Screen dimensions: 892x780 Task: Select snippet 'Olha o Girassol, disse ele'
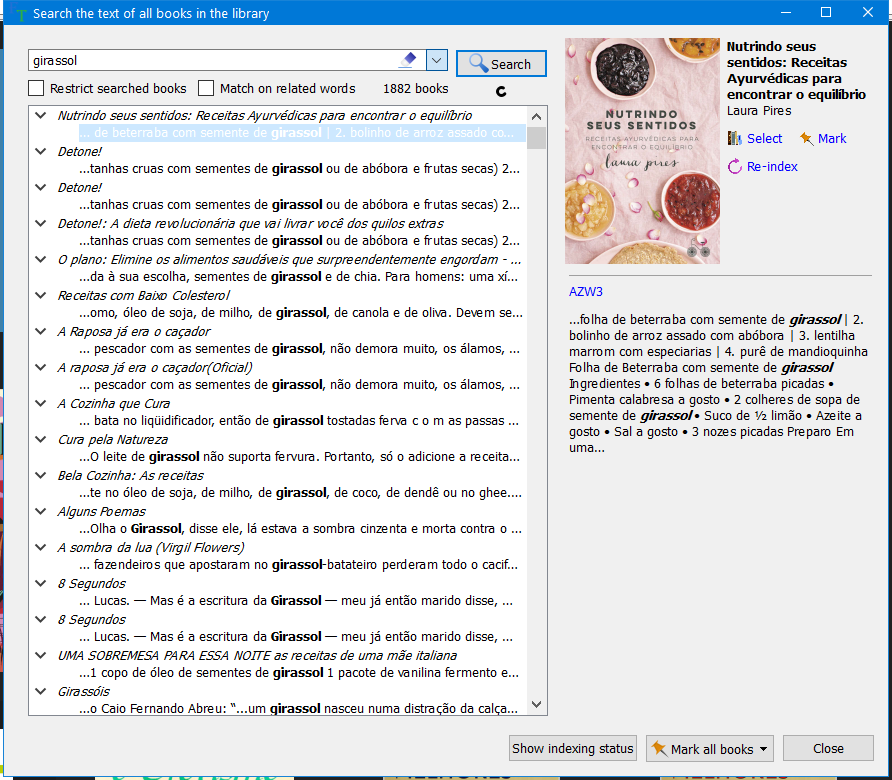click(x=300, y=529)
